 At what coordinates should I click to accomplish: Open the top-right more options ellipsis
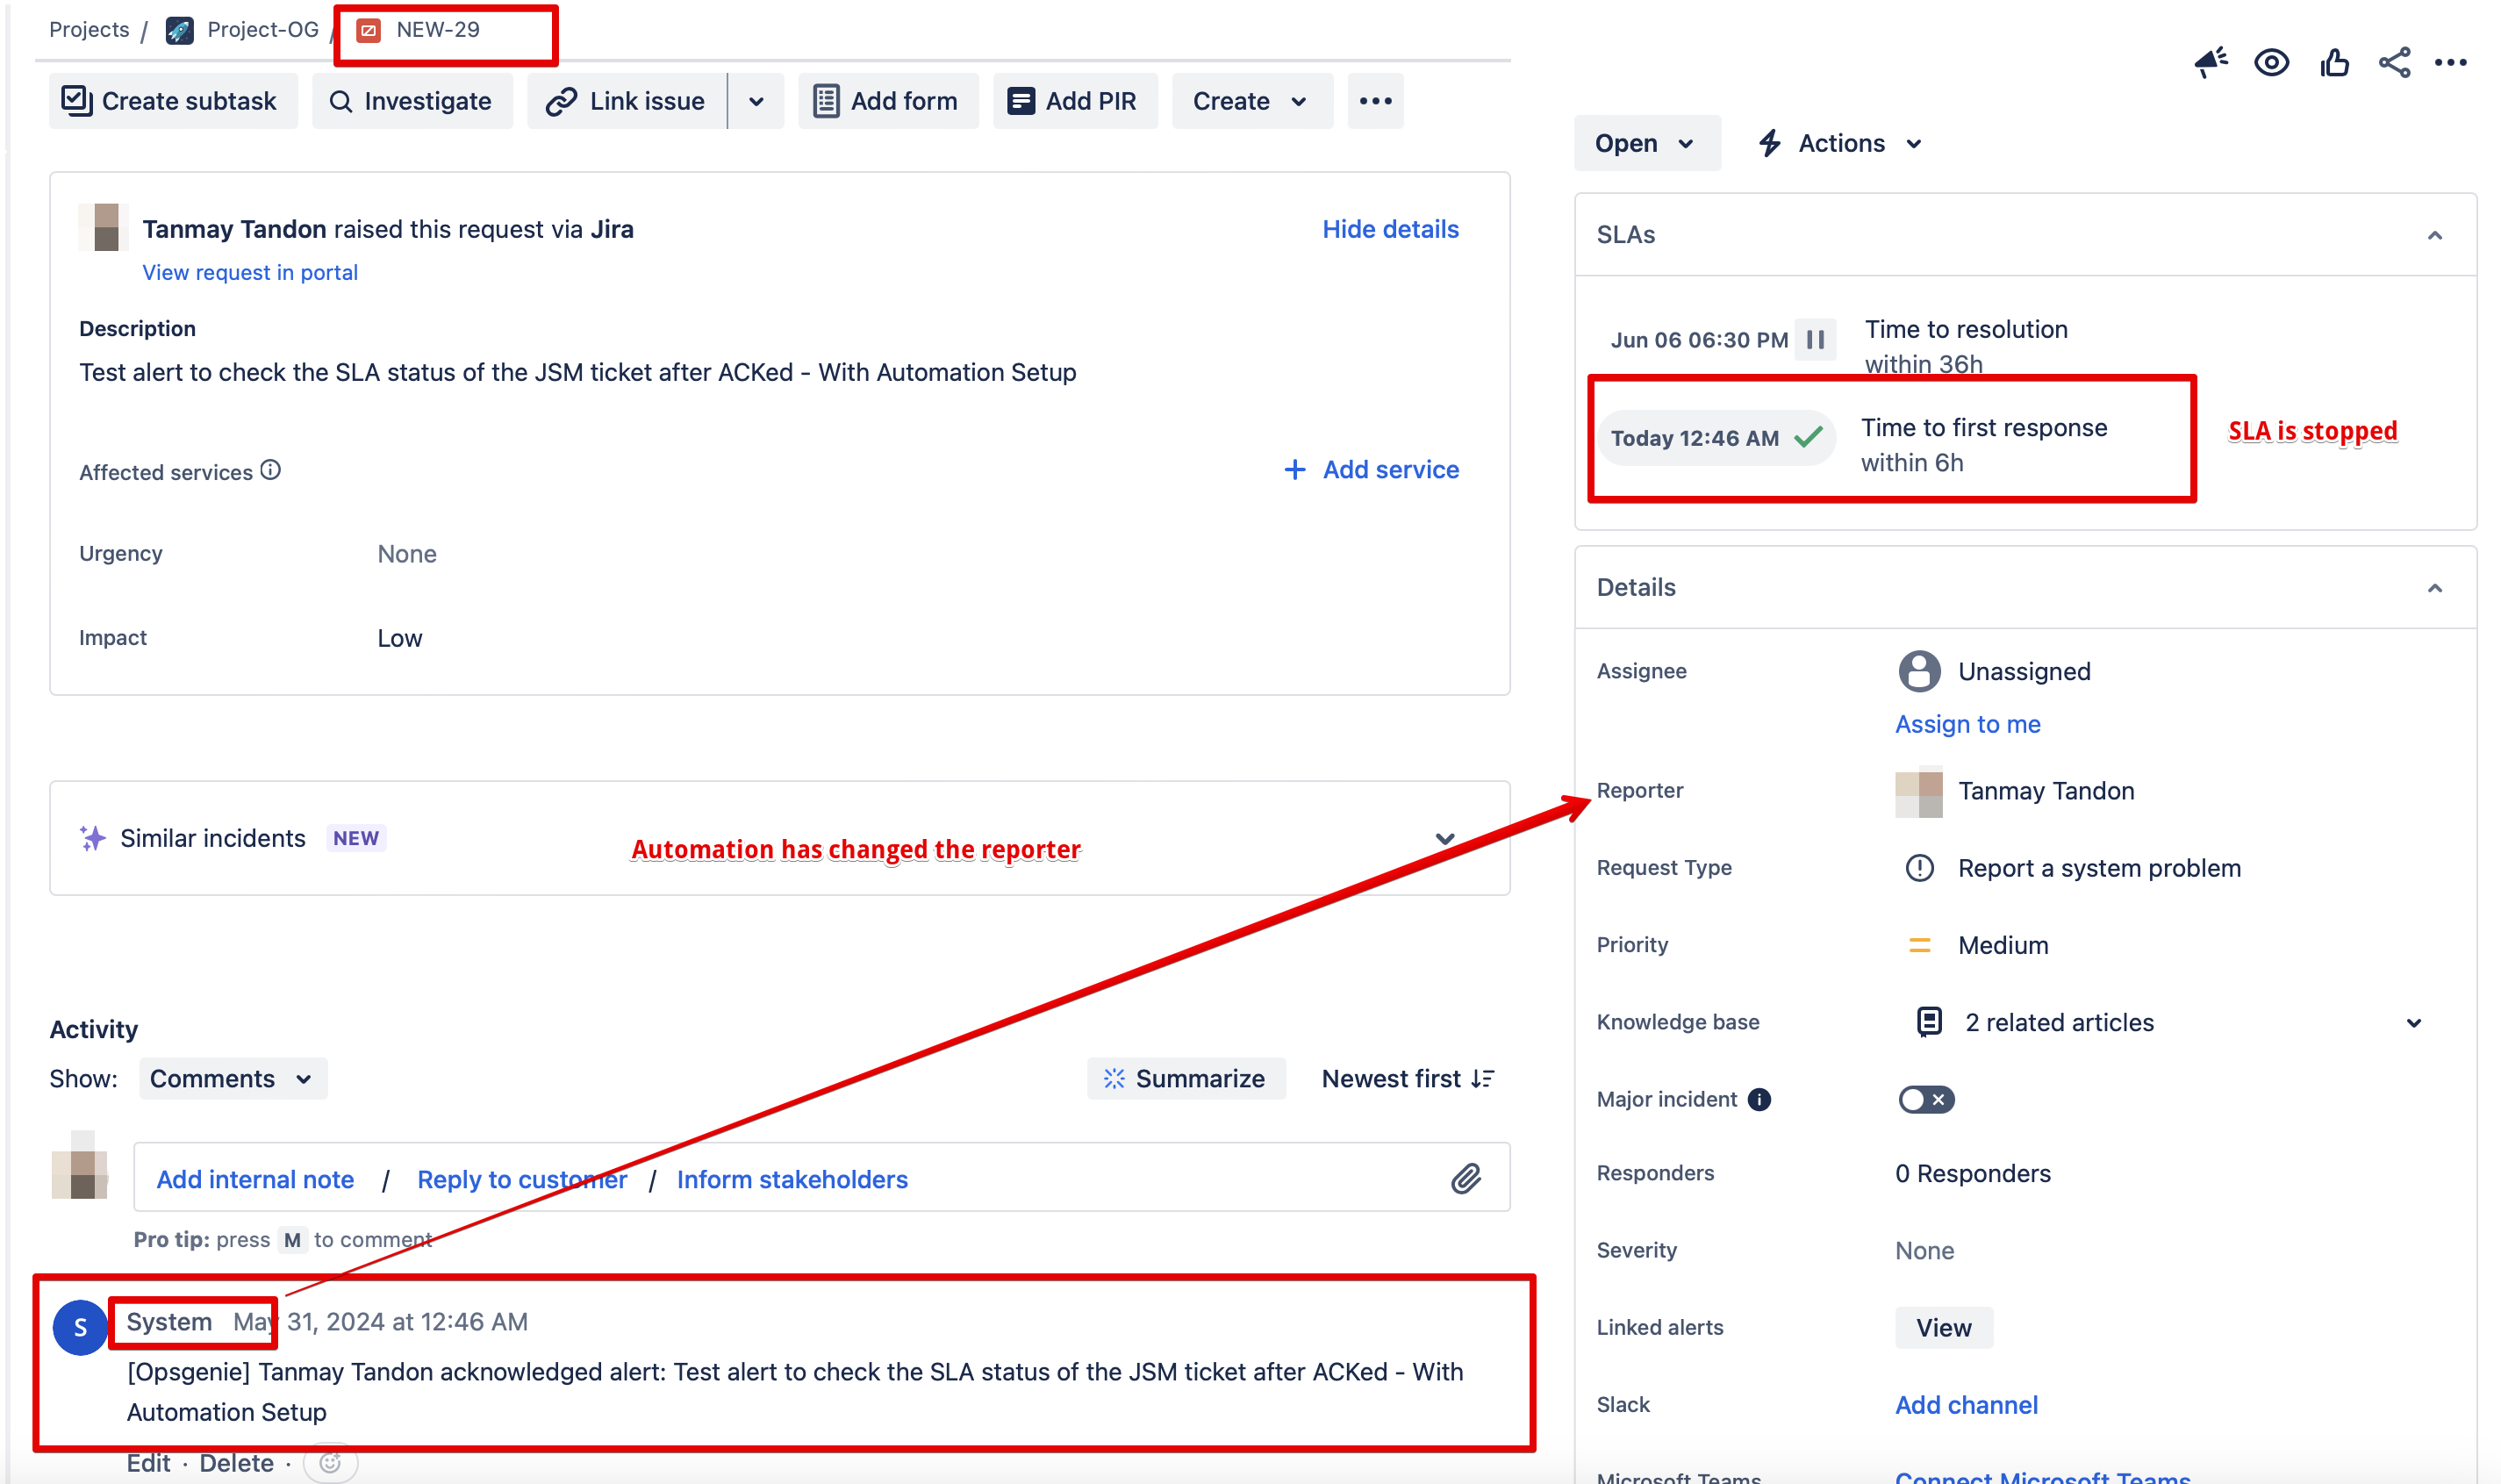[2451, 63]
